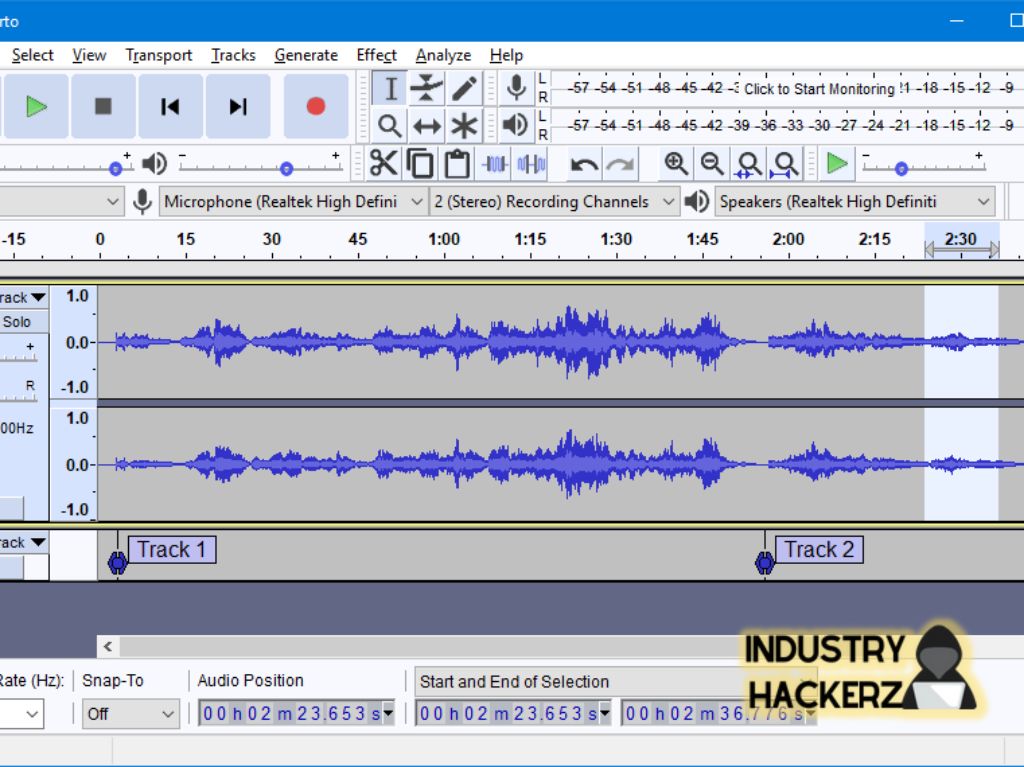Click the horizontal scrollbar left arrow
Viewport: 1024px width, 767px height.
(108, 647)
